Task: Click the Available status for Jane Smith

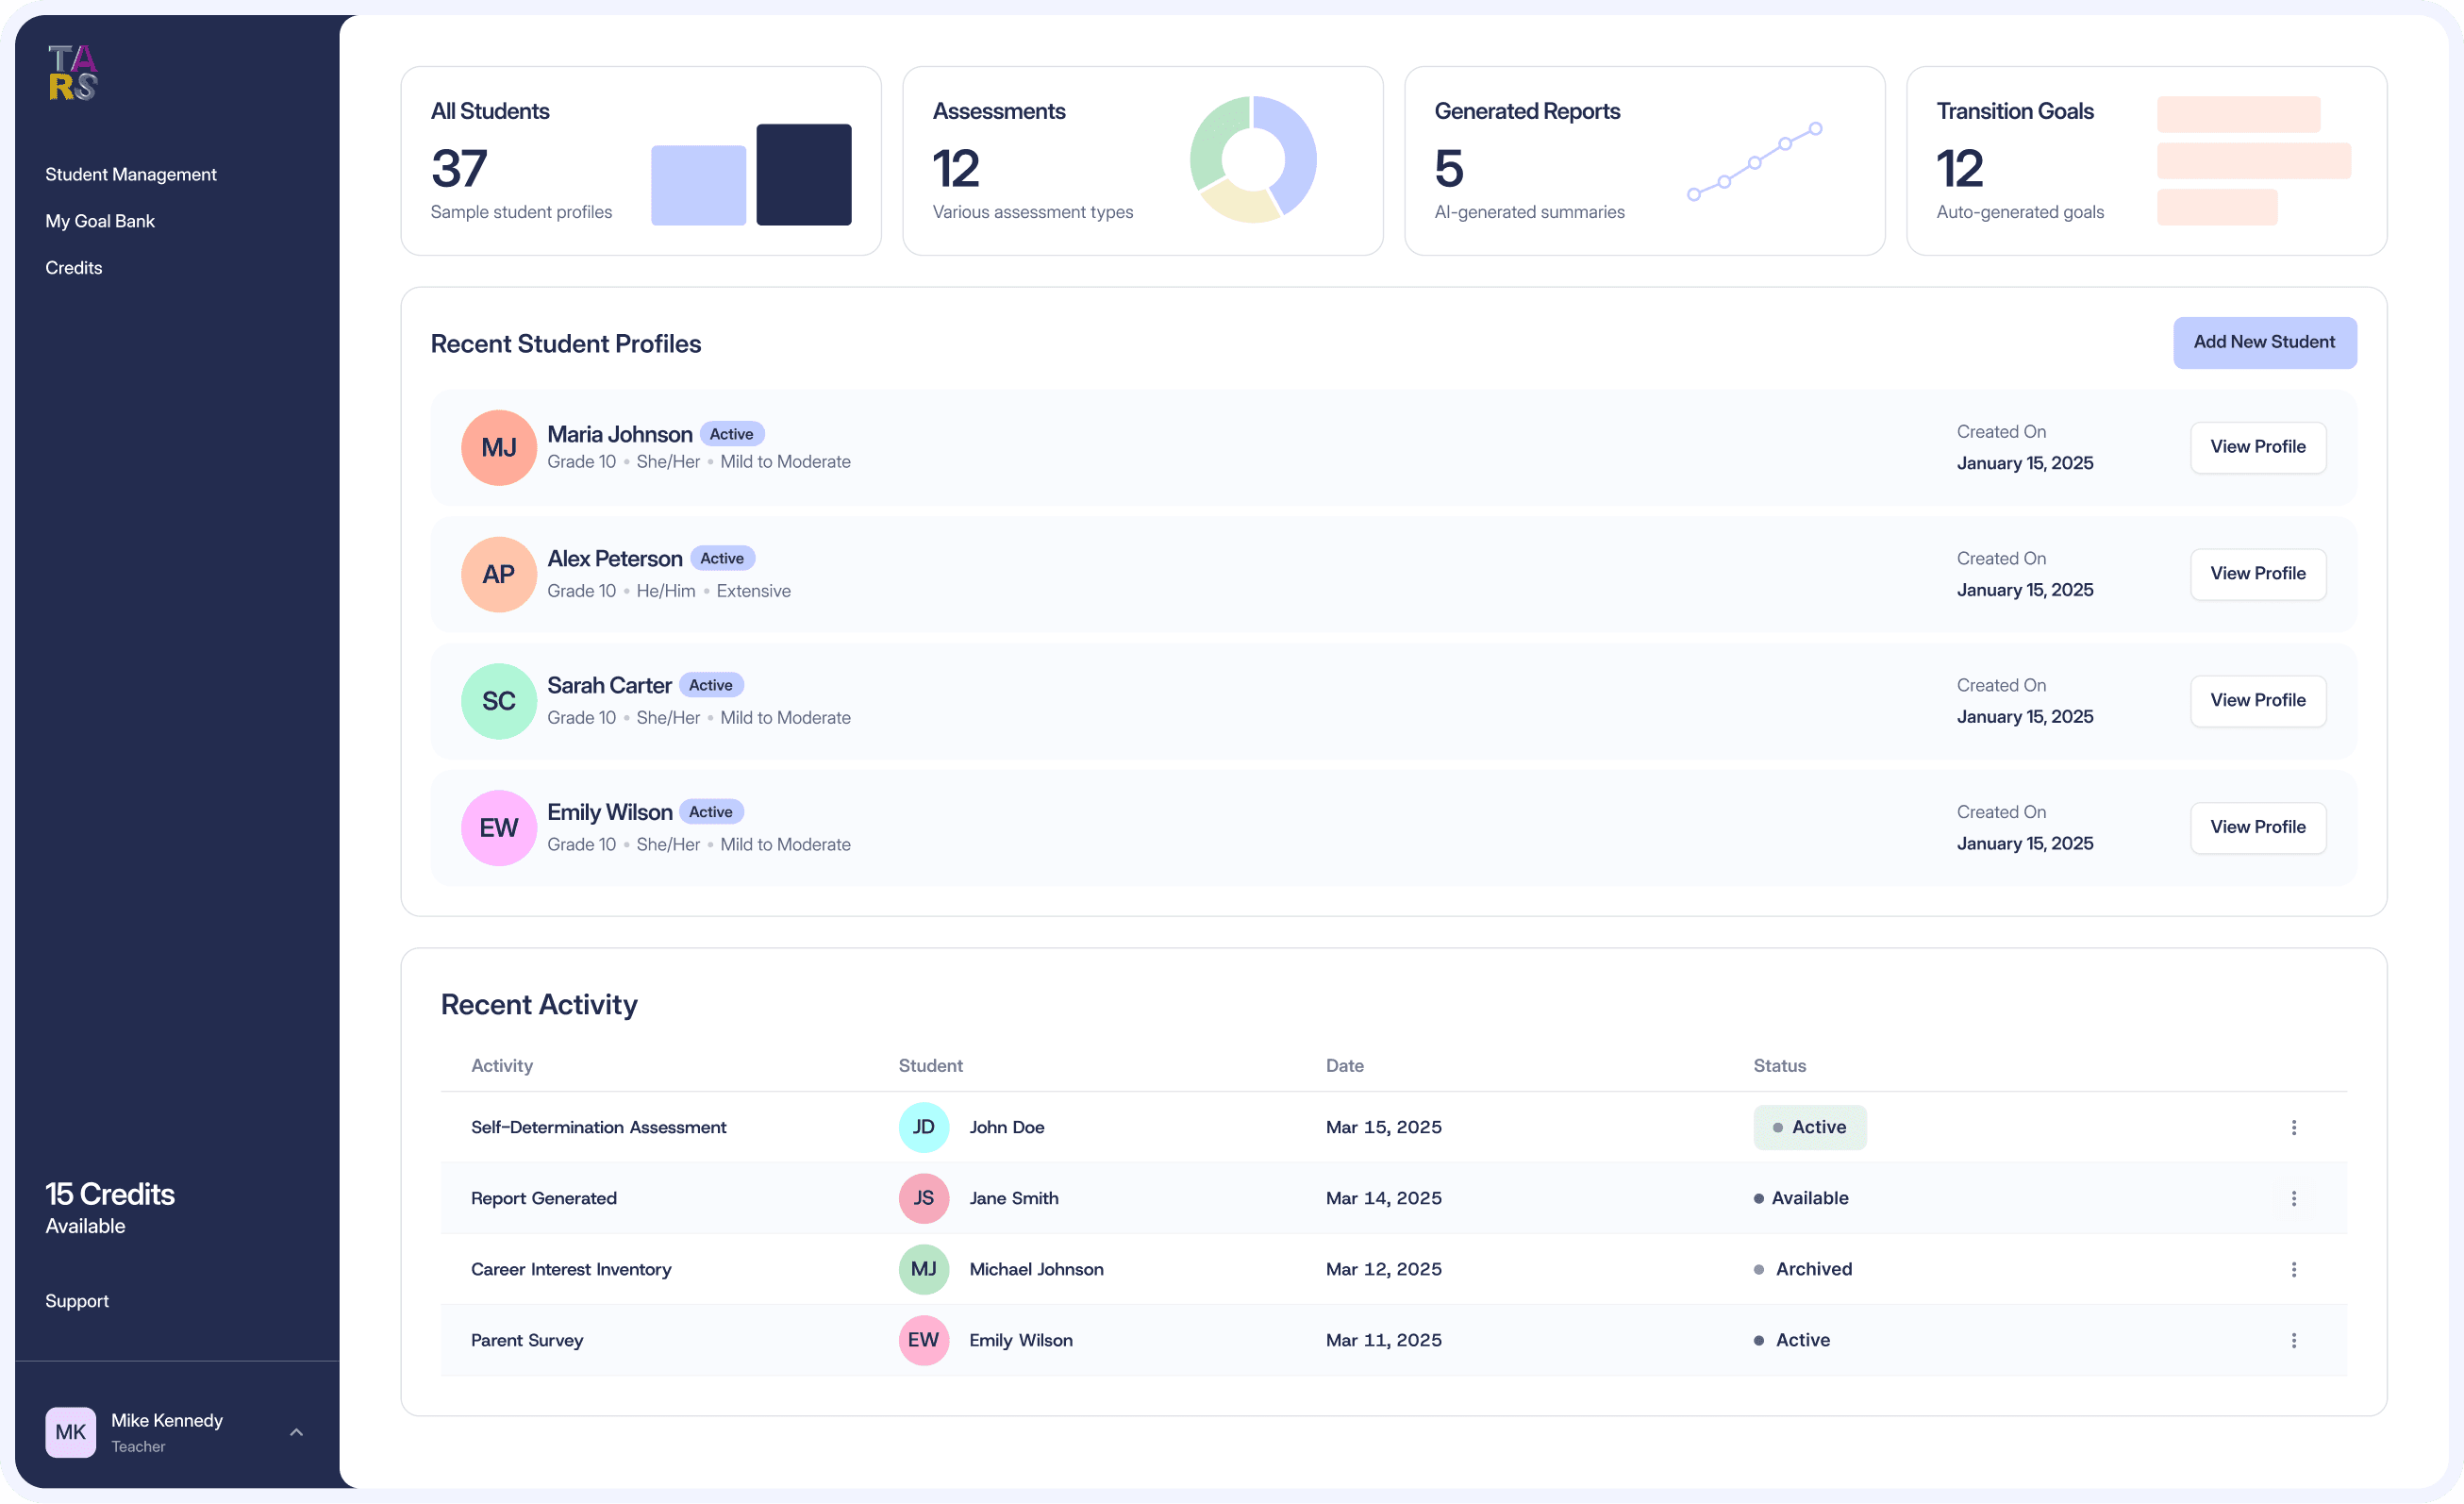Action: [1801, 1199]
